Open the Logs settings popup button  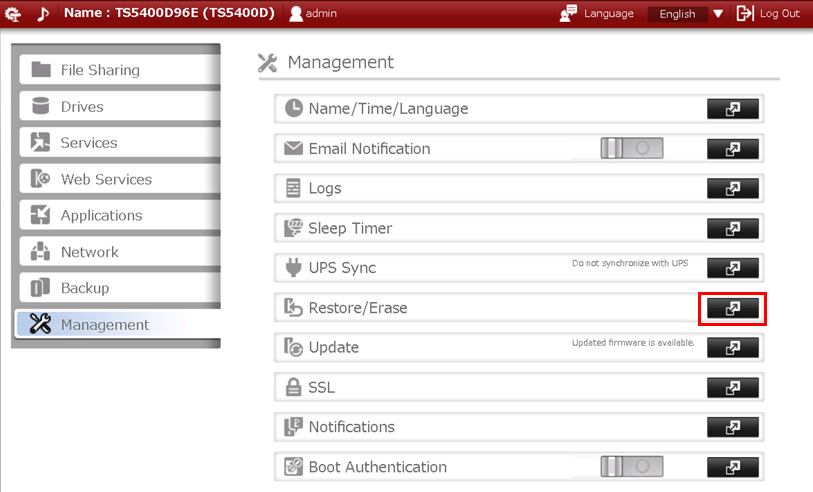[732, 188]
